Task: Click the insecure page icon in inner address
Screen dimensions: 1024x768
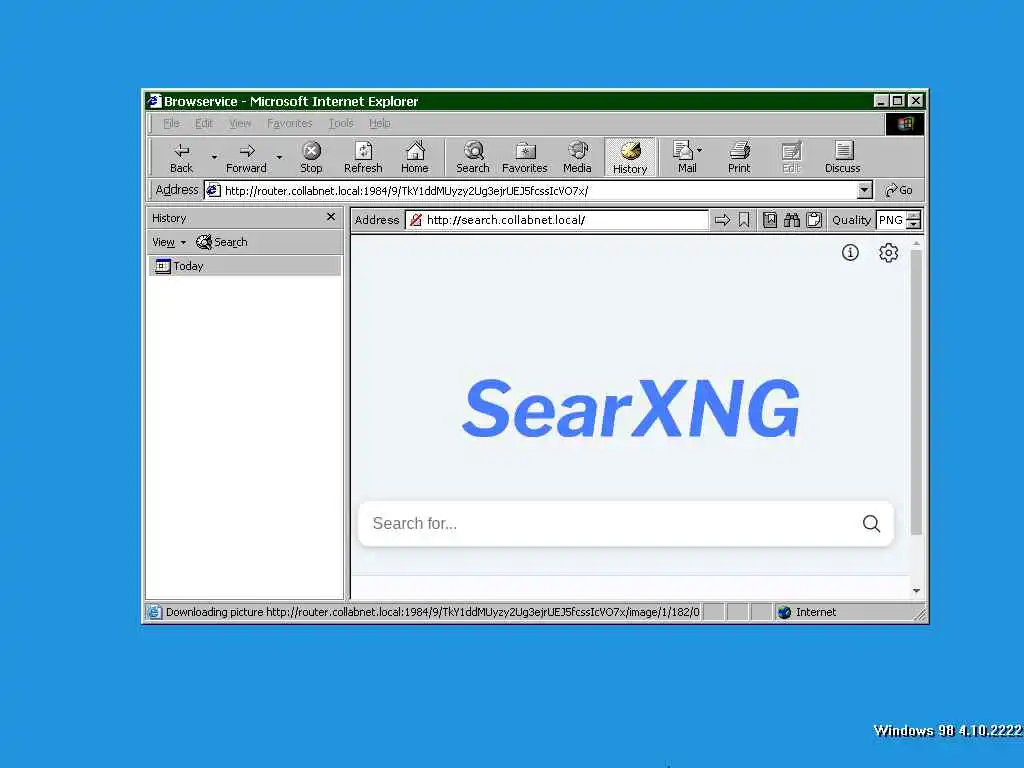Action: click(415, 220)
